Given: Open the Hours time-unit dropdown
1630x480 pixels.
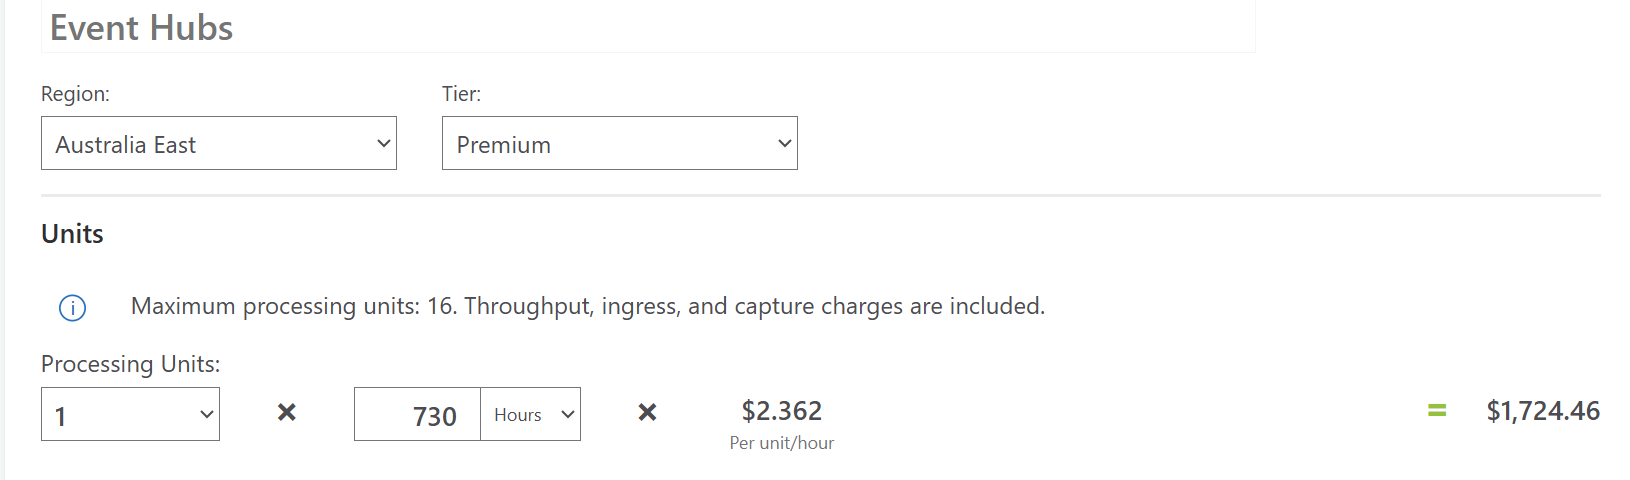Looking at the screenshot, I should tap(530, 414).
